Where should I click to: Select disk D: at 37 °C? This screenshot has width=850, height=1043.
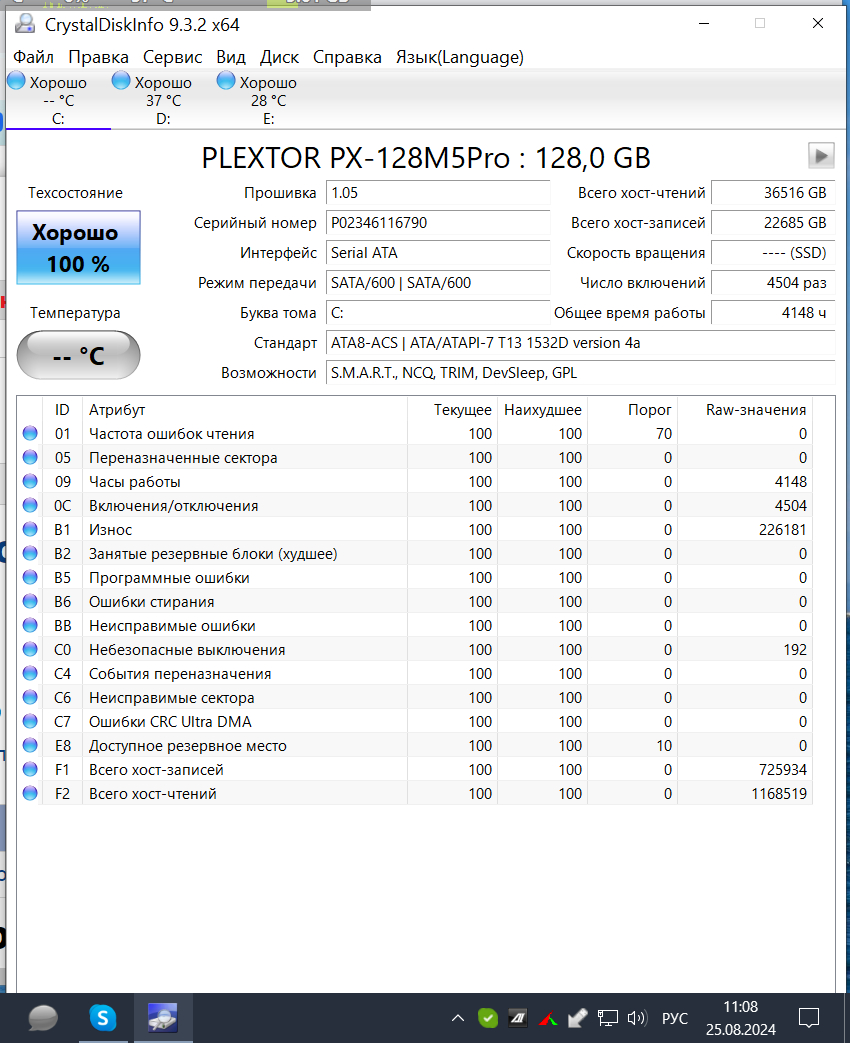[x=164, y=100]
